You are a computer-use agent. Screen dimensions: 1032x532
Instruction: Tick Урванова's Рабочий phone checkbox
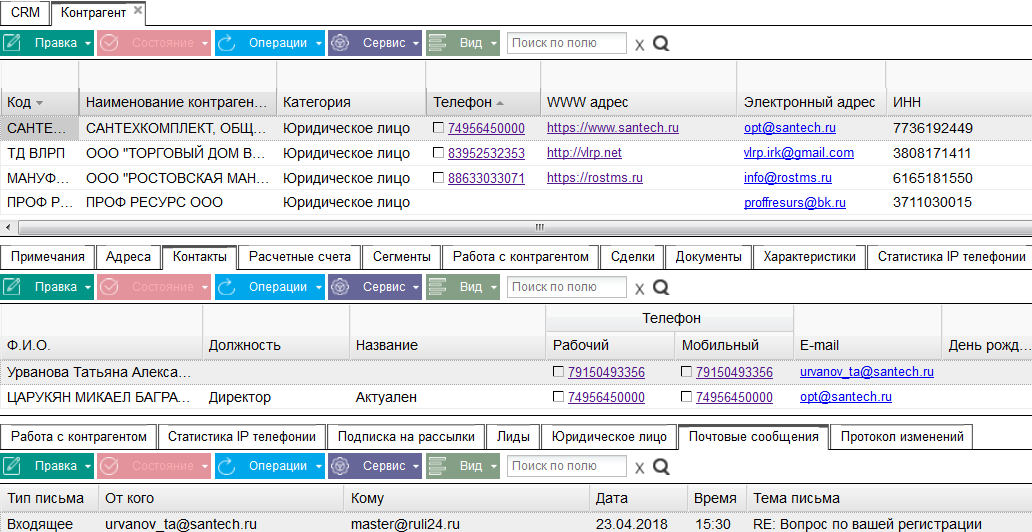558,371
